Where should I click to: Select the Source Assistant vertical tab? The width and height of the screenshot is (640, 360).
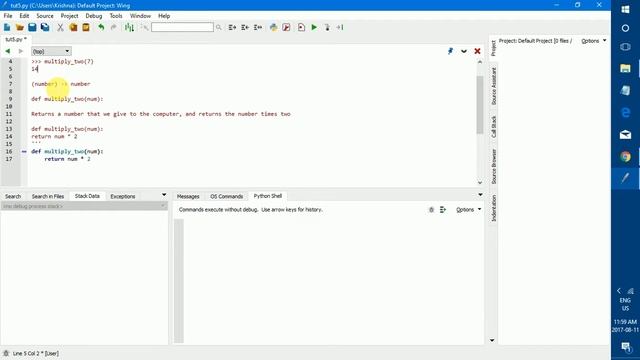tap(493, 86)
